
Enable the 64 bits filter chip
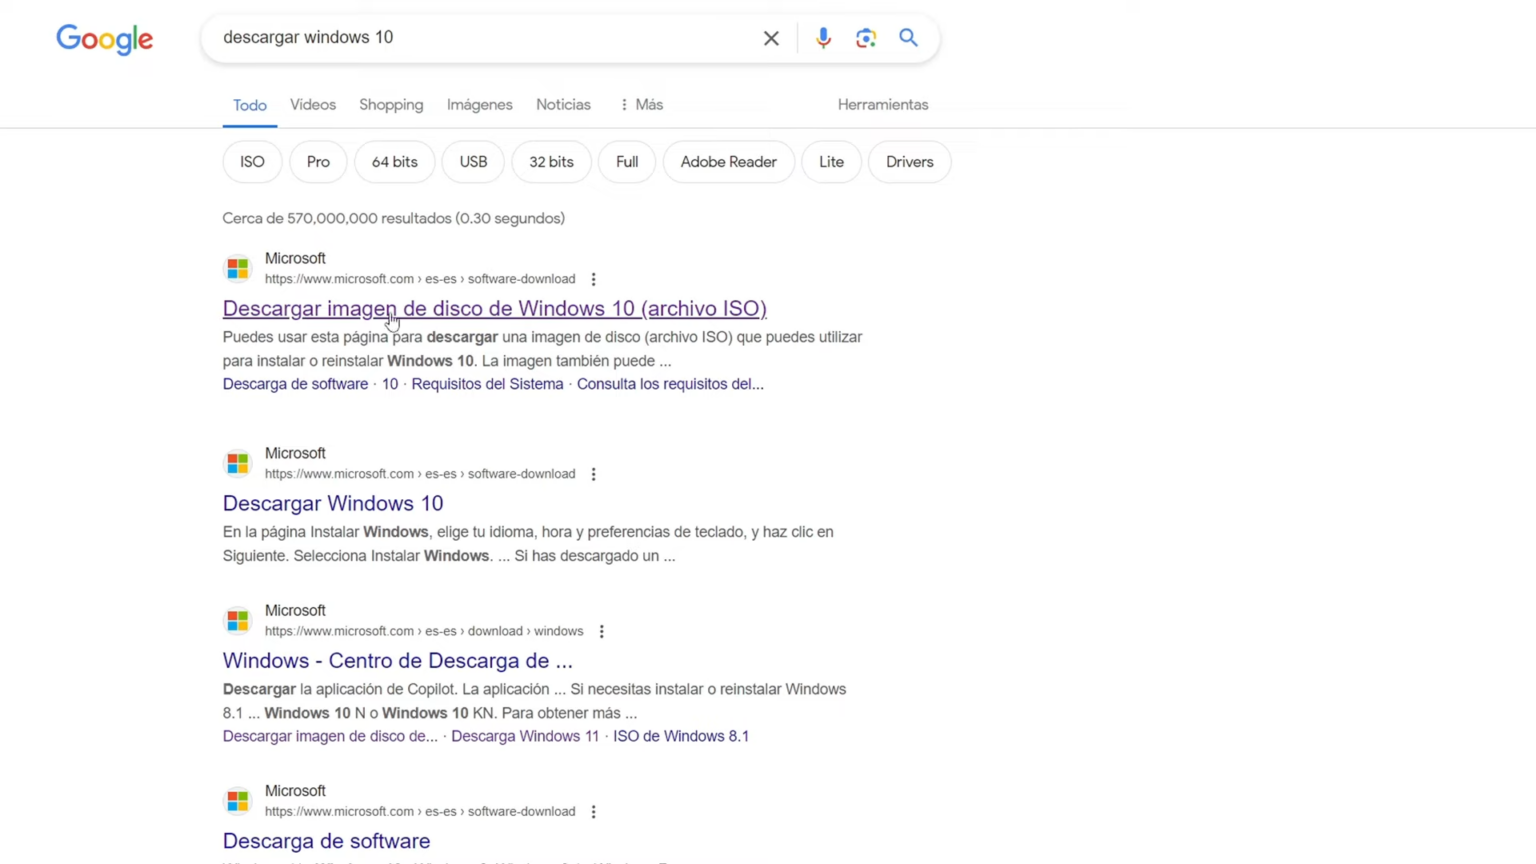(x=394, y=162)
